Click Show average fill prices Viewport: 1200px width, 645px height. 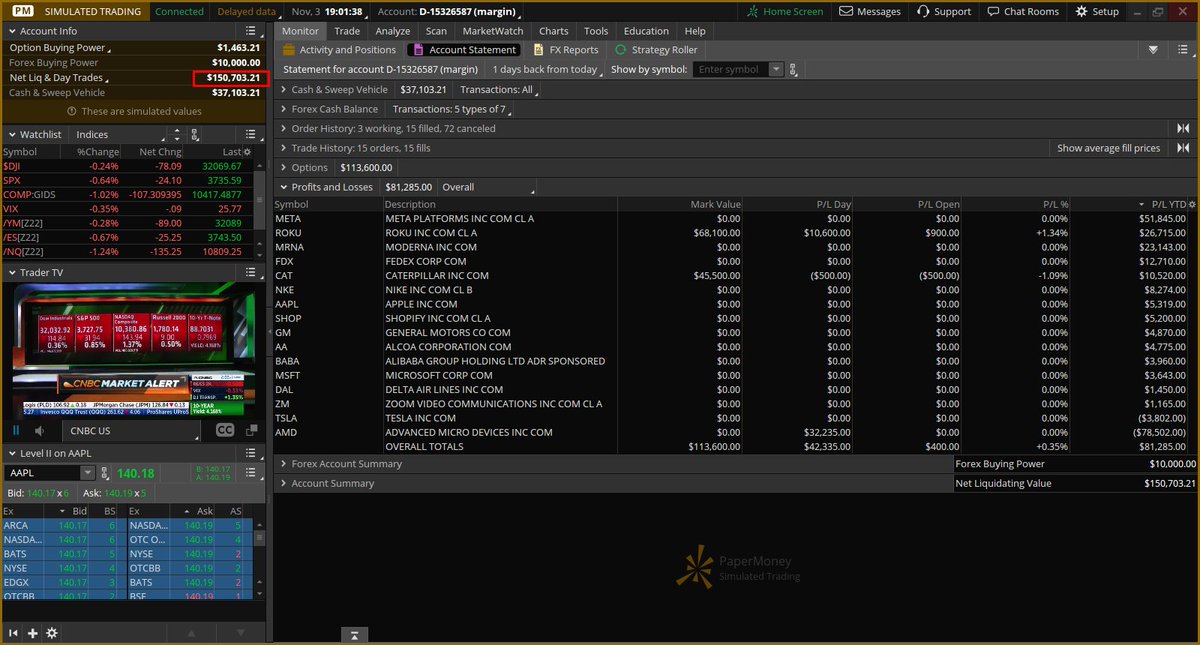(x=1109, y=148)
